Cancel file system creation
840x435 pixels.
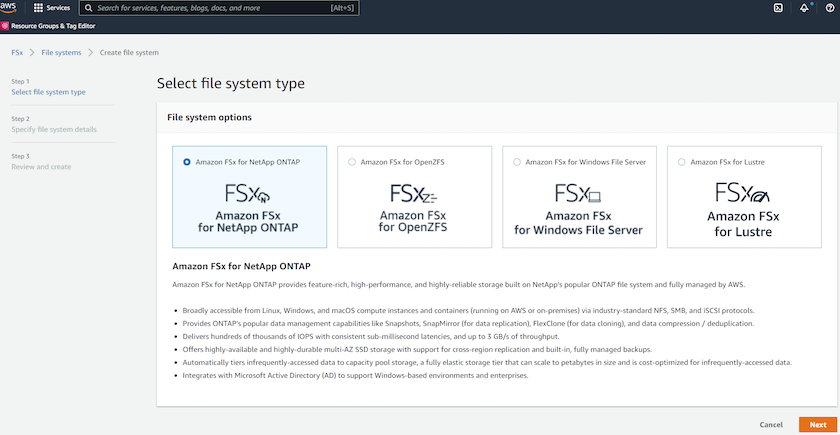point(771,424)
